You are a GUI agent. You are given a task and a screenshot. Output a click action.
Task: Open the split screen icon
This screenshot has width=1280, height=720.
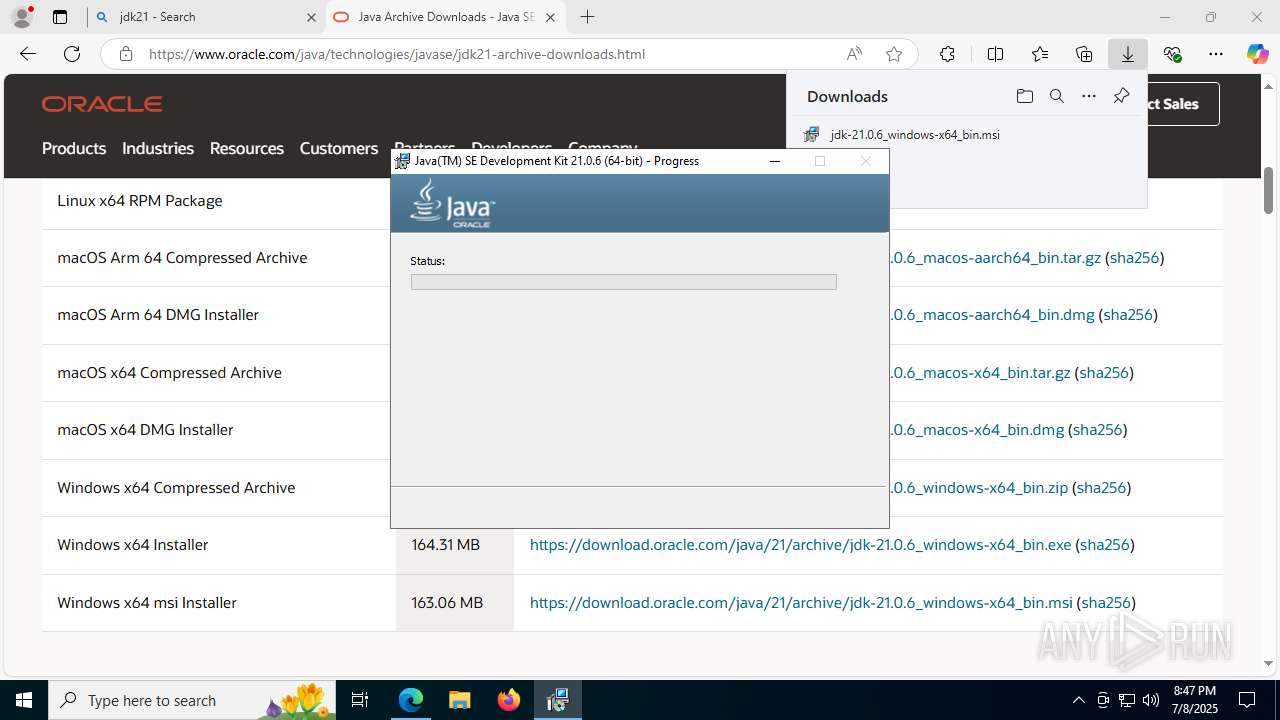pyautogui.click(x=995, y=54)
